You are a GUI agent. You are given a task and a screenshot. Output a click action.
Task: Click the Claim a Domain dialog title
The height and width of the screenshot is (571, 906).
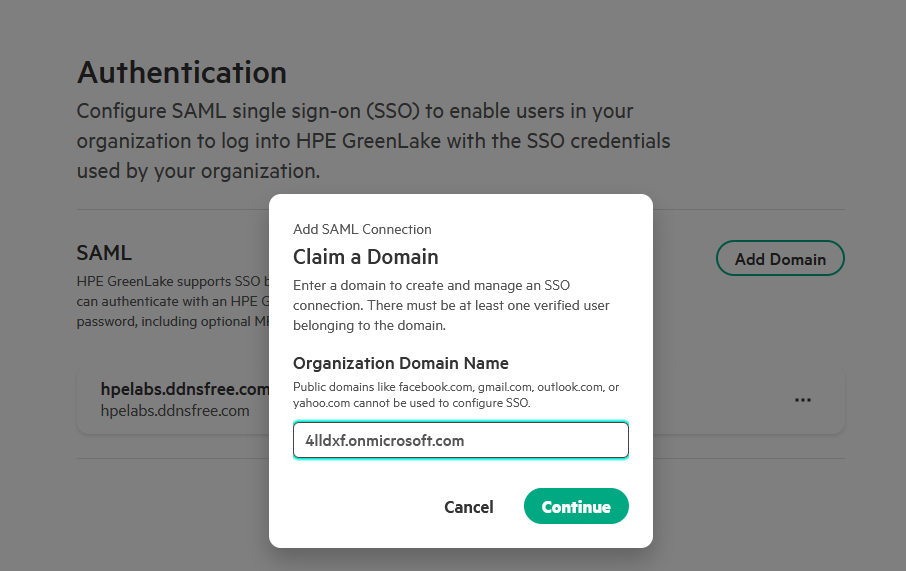point(365,257)
